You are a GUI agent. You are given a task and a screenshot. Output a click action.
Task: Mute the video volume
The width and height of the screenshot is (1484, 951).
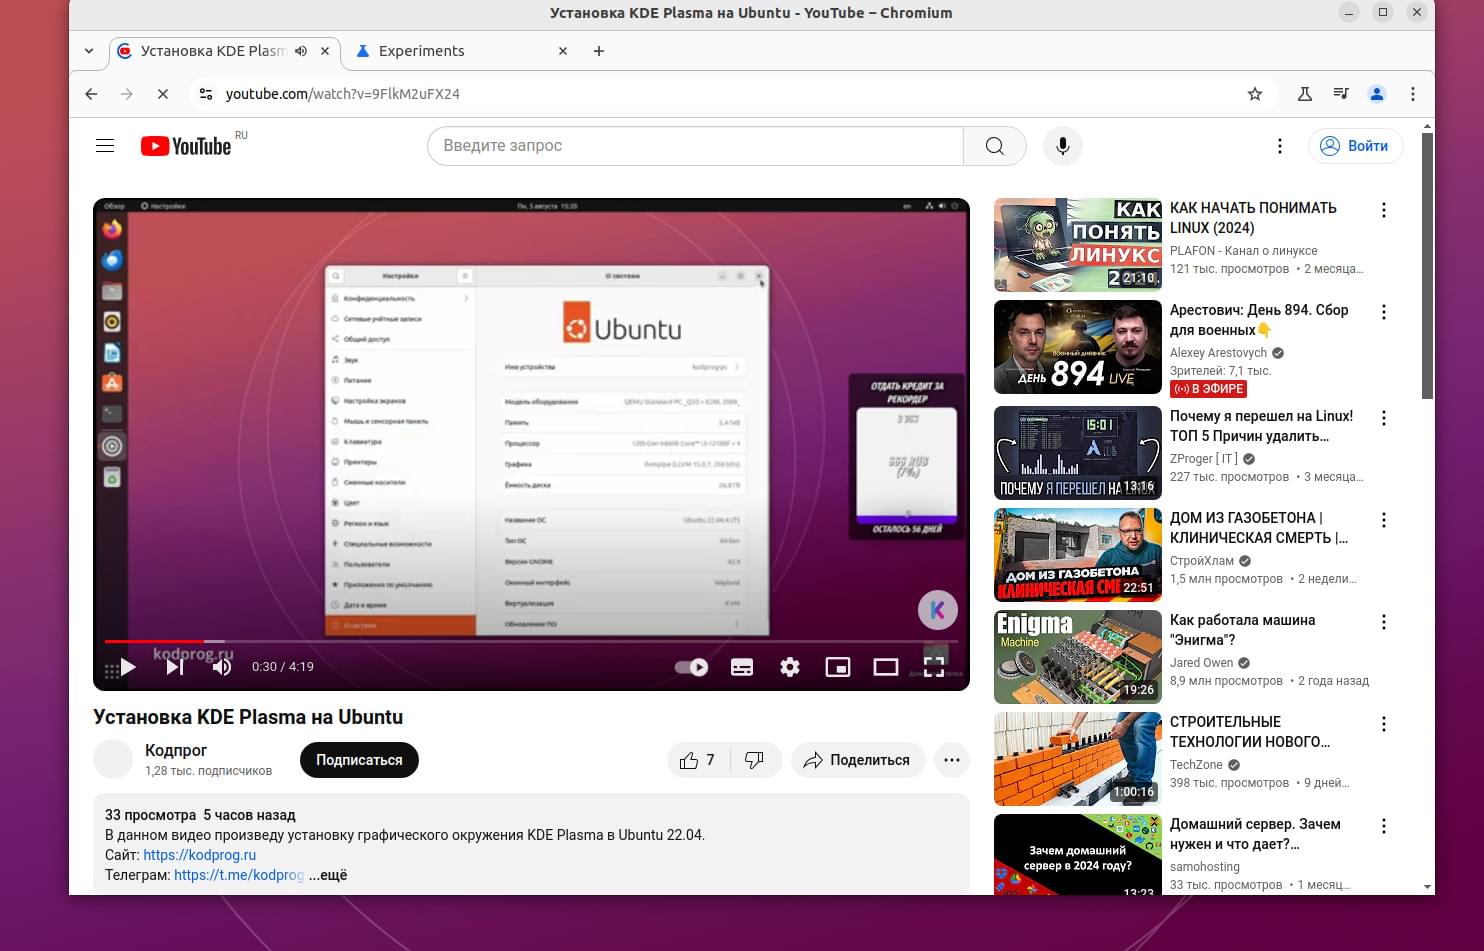coord(222,667)
